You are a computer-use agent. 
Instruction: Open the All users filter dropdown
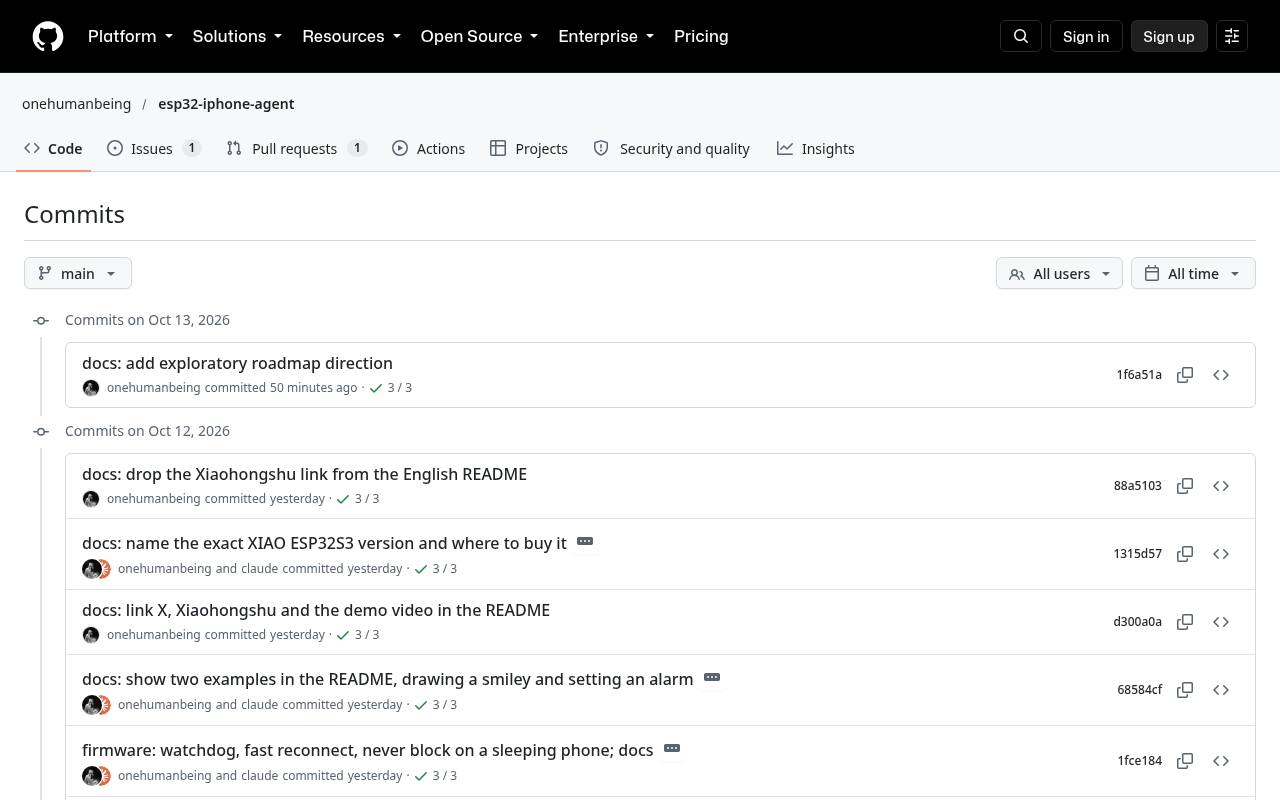pos(1059,274)
